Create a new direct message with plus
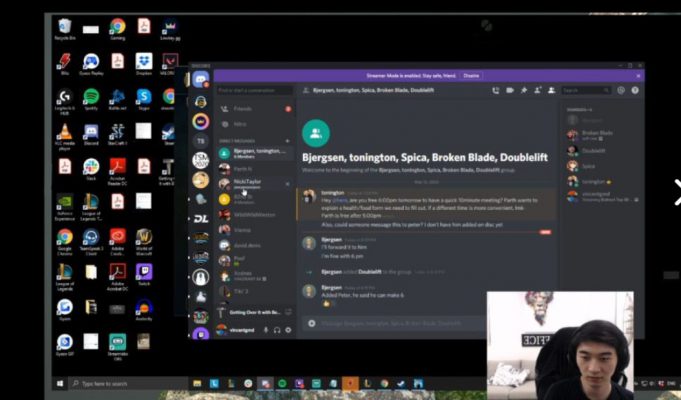681x400 pixels. point(288,141)
